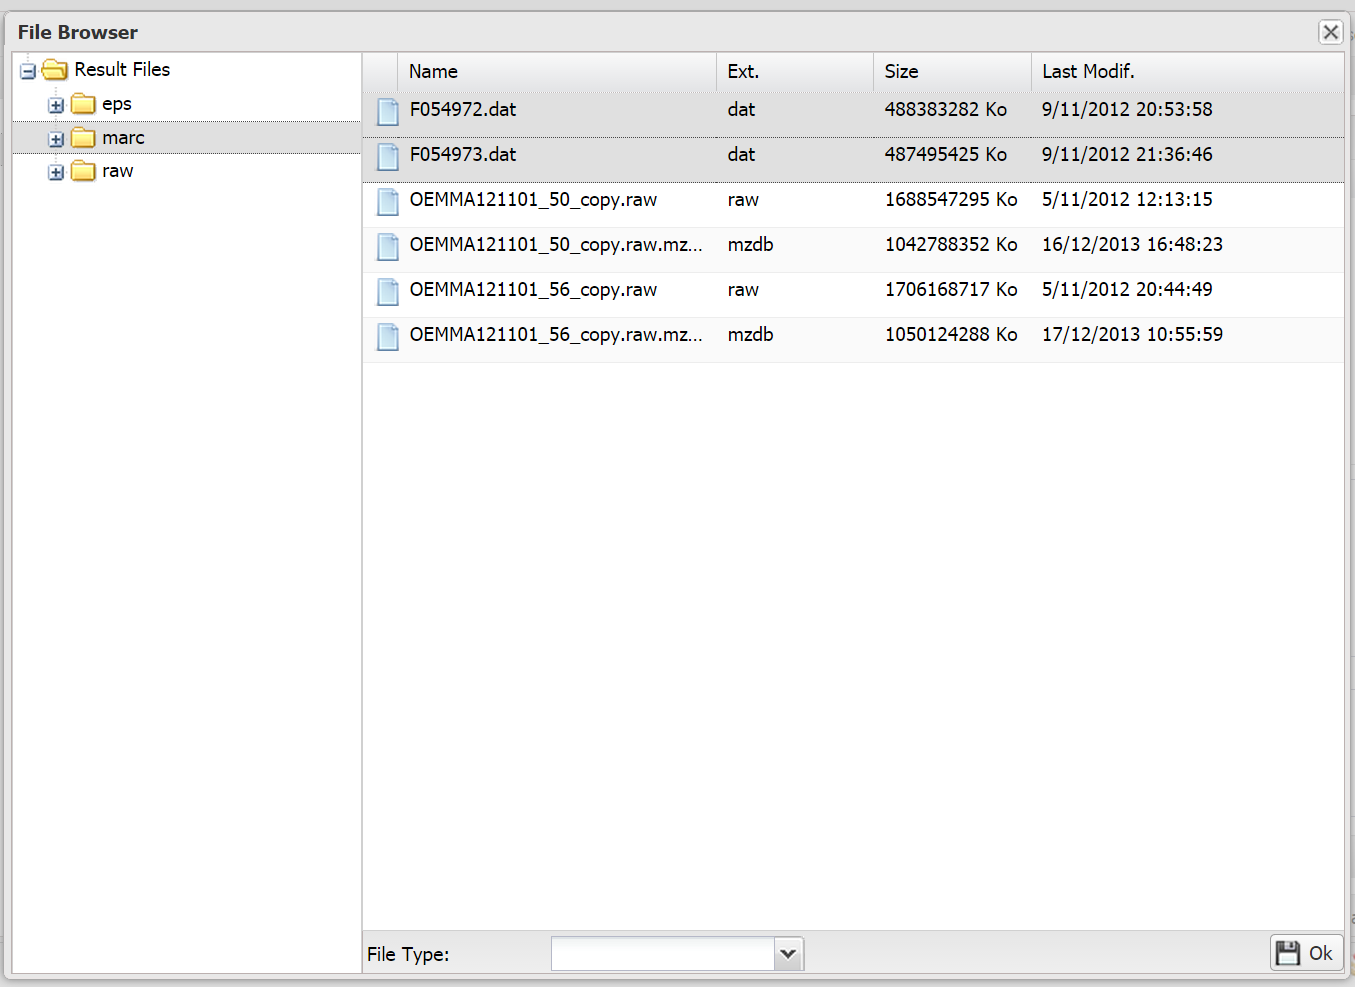Close the File Browser dialog

pyautogui.click(x=1330, y=32)
